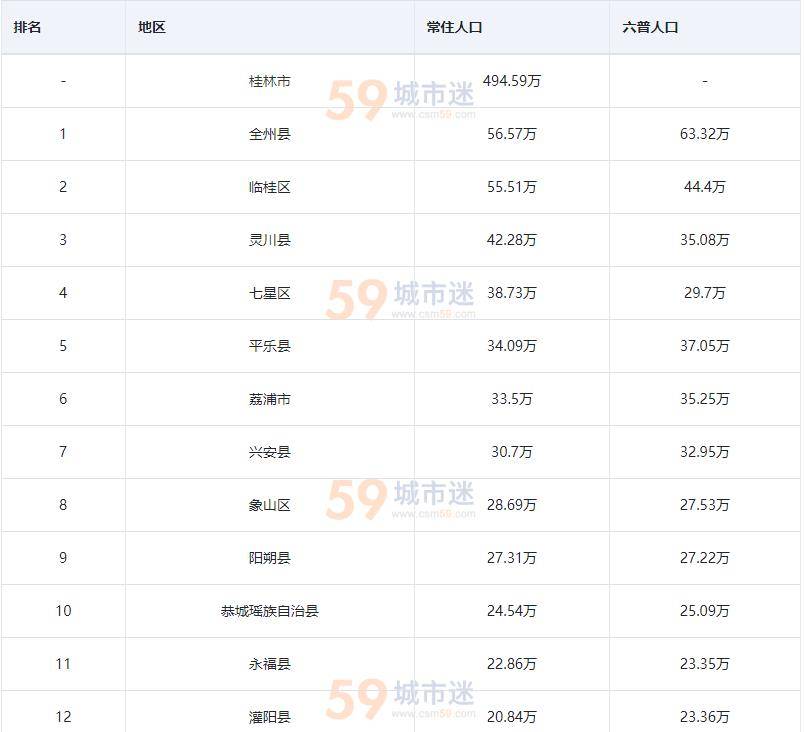
Task: Click the 七星区 region entry
Action: pyautogui.click(x=270, y=293)
